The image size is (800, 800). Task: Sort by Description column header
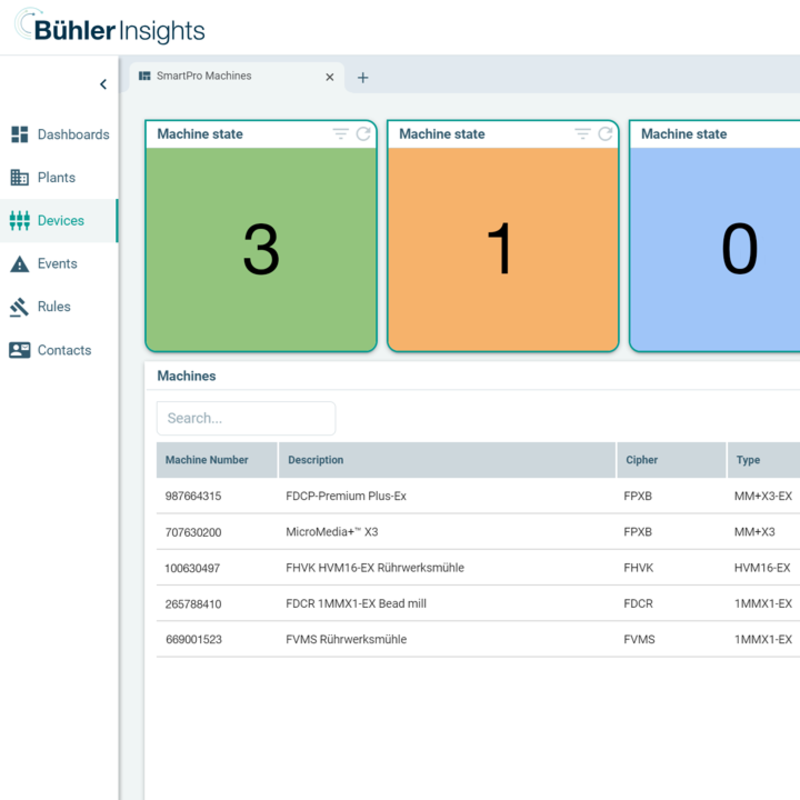tap(316, 460)
